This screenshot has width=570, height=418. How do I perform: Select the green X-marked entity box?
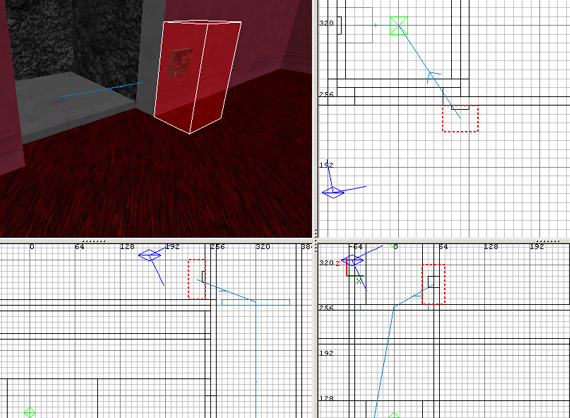398,25
